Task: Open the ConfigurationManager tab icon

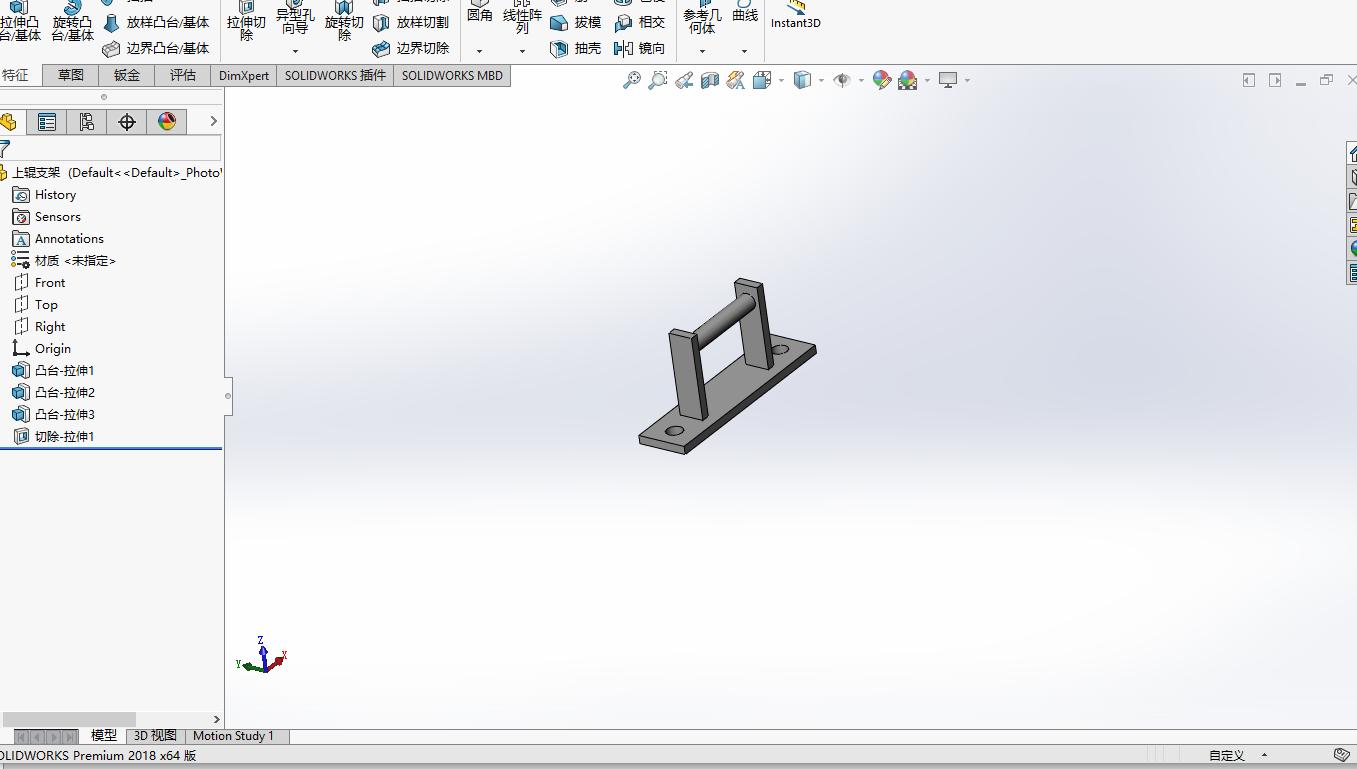Action: (x=87, y=122)
